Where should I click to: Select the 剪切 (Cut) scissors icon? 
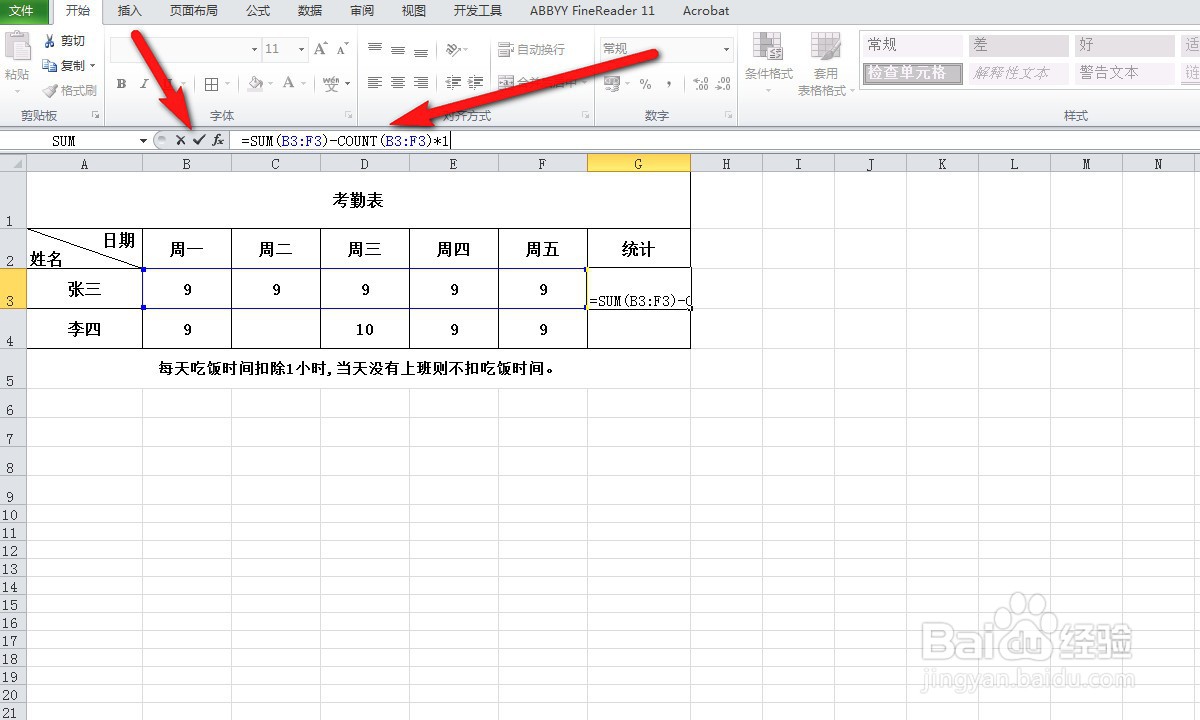coord(49,40)
